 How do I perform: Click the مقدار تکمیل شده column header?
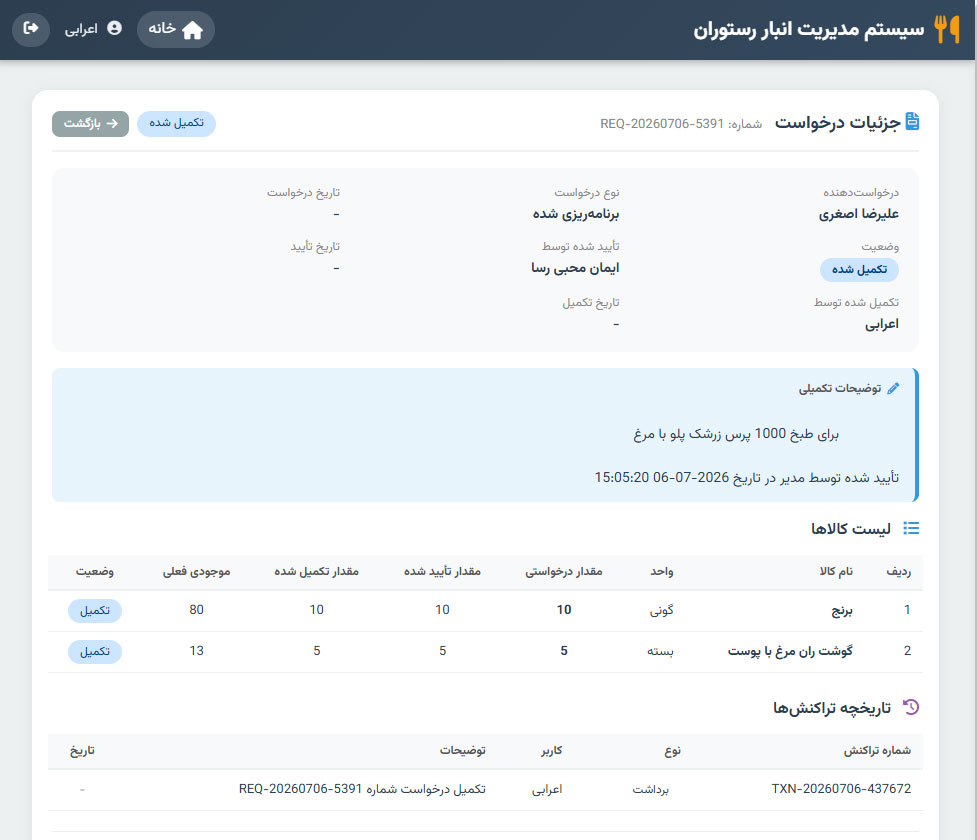pyautogui.click(x=317, y=571)
